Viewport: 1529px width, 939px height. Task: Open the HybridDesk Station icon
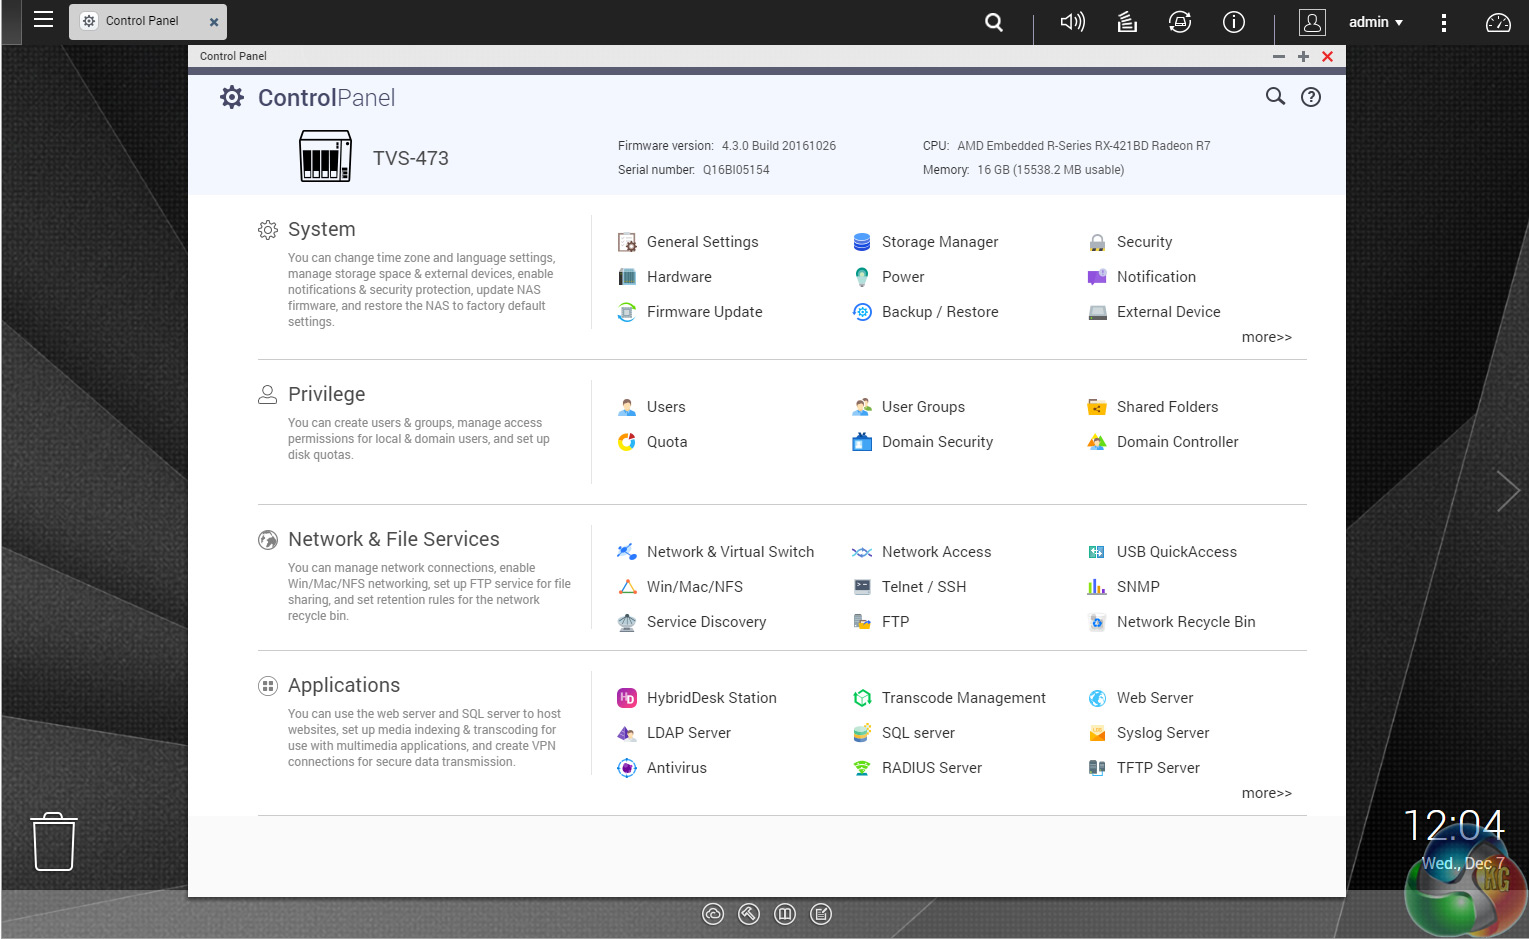tap(627, 698)
